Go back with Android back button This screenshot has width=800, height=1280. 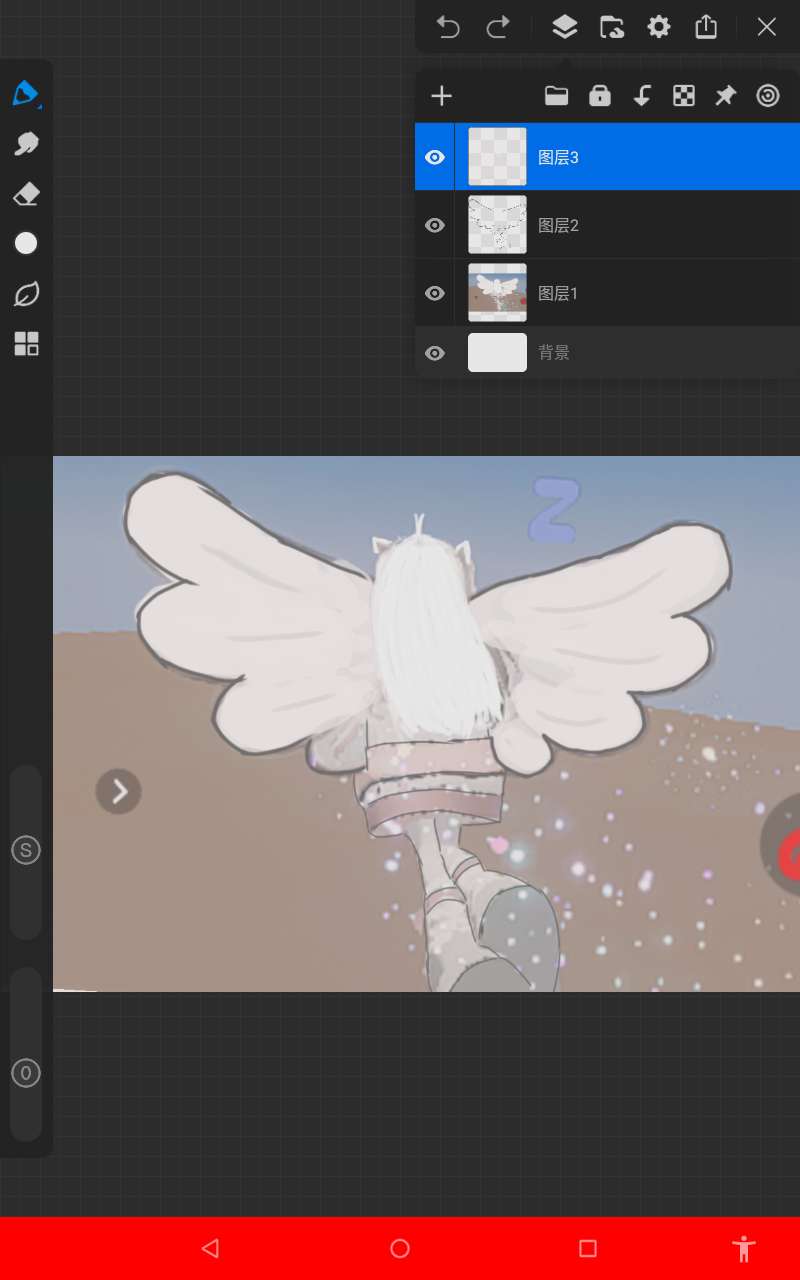[210, 1248]
